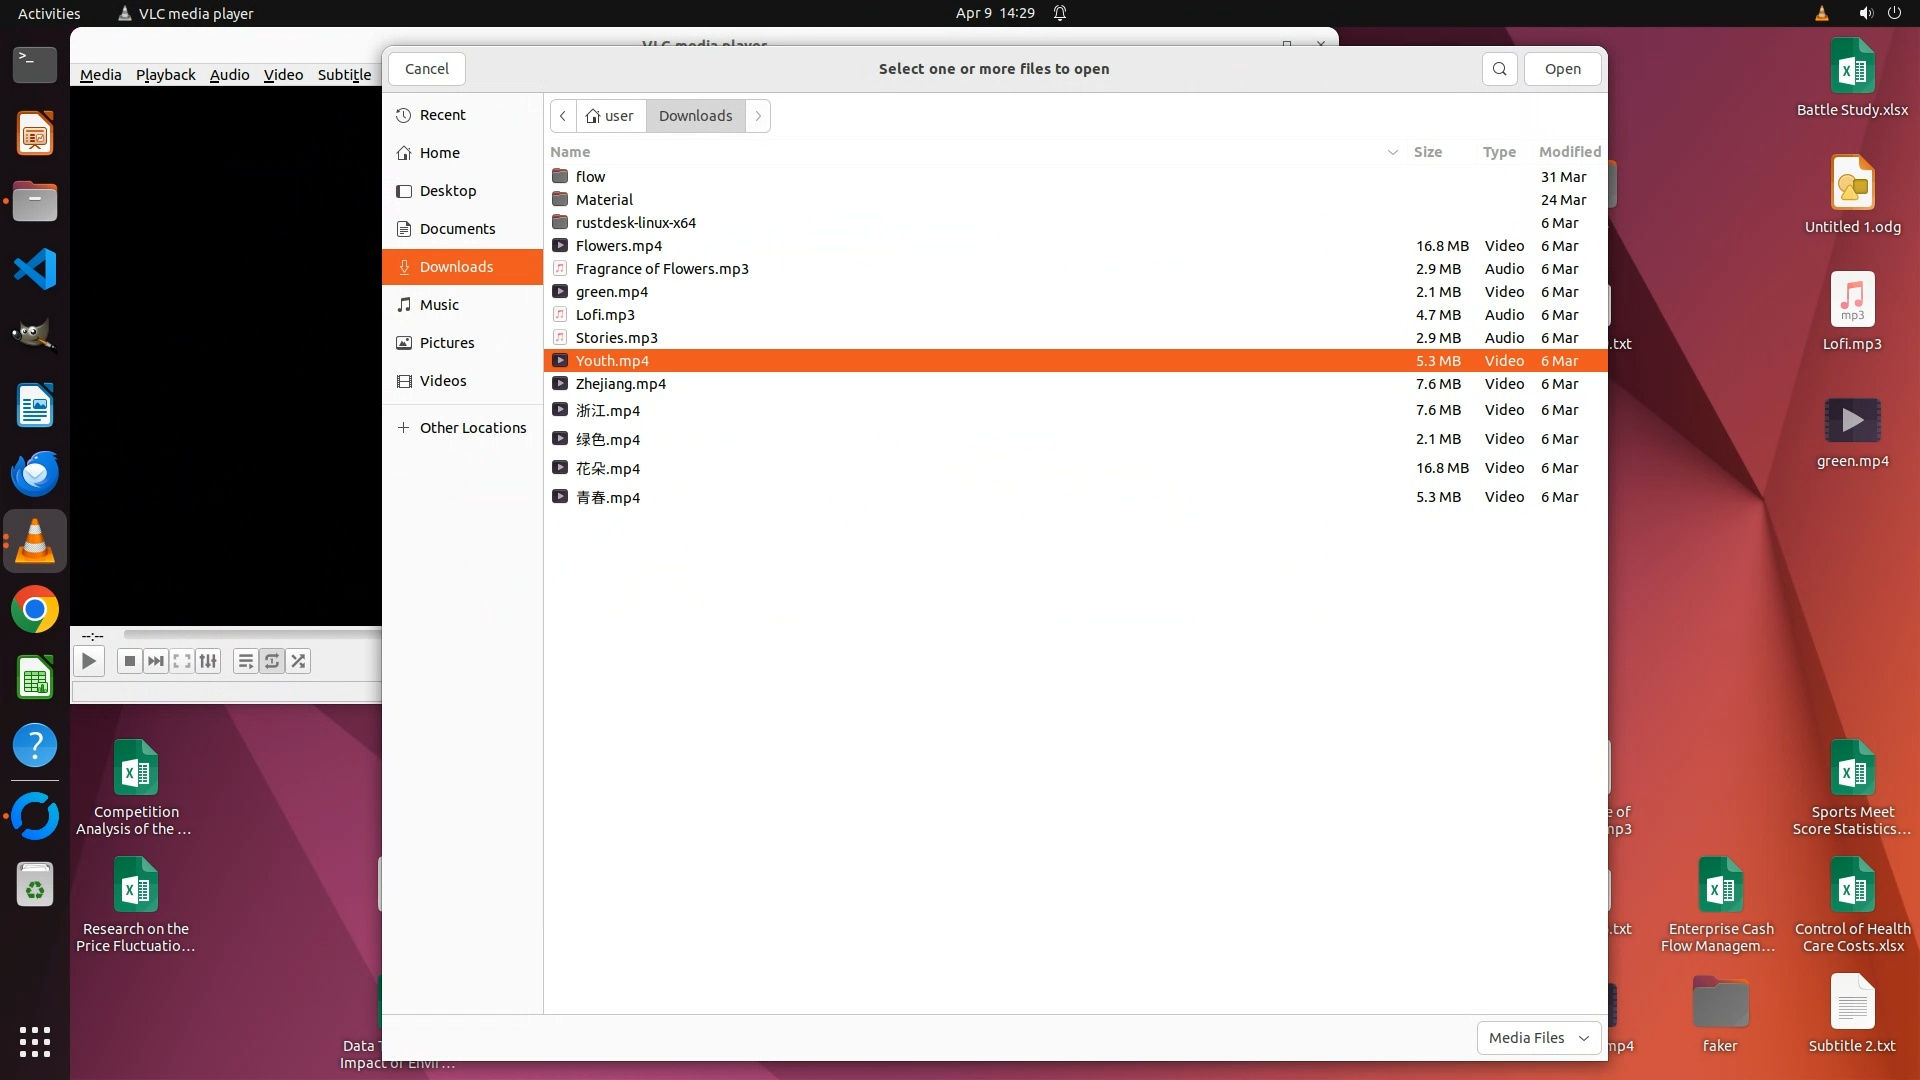Image resolution: width=1920 pixels, height=1080 pixels.
Task: Click the path bar forward chevron
Action: (758, 116)
